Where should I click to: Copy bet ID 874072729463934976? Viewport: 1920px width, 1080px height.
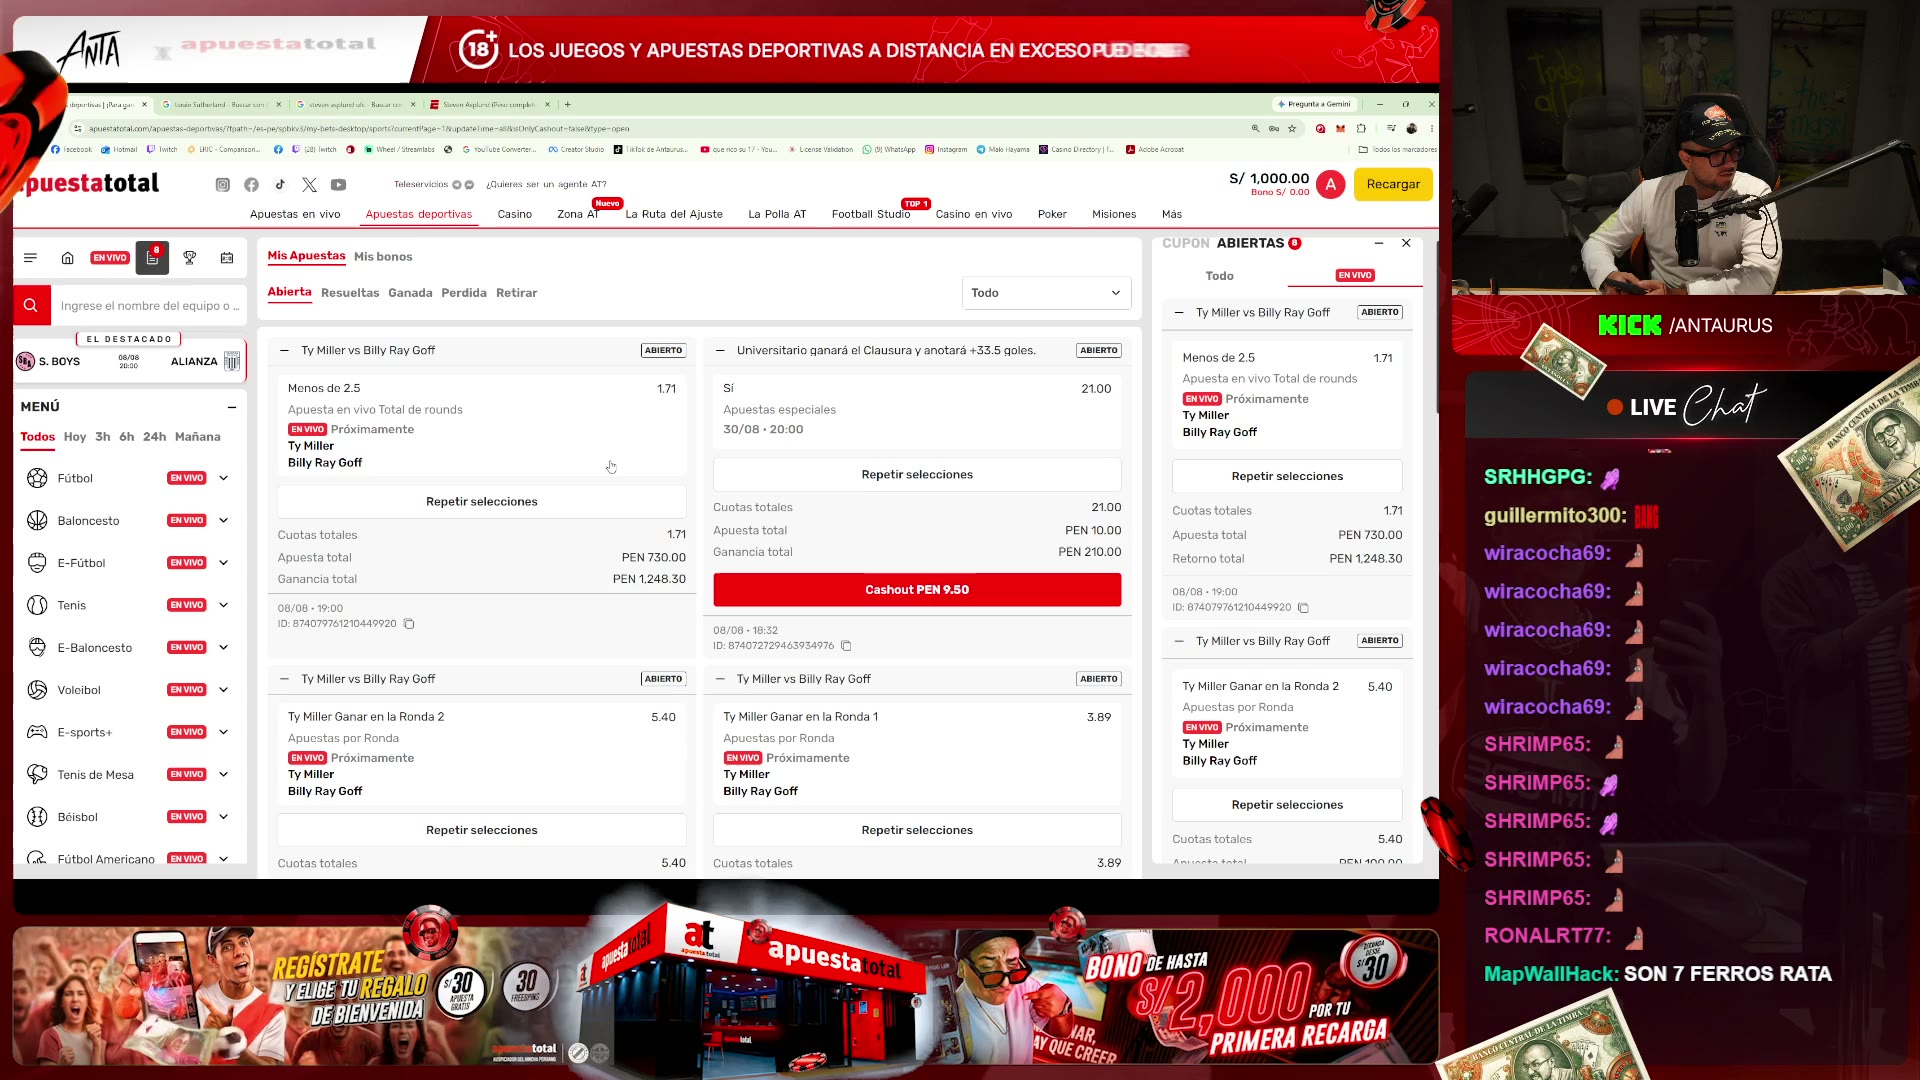[846, 646]
